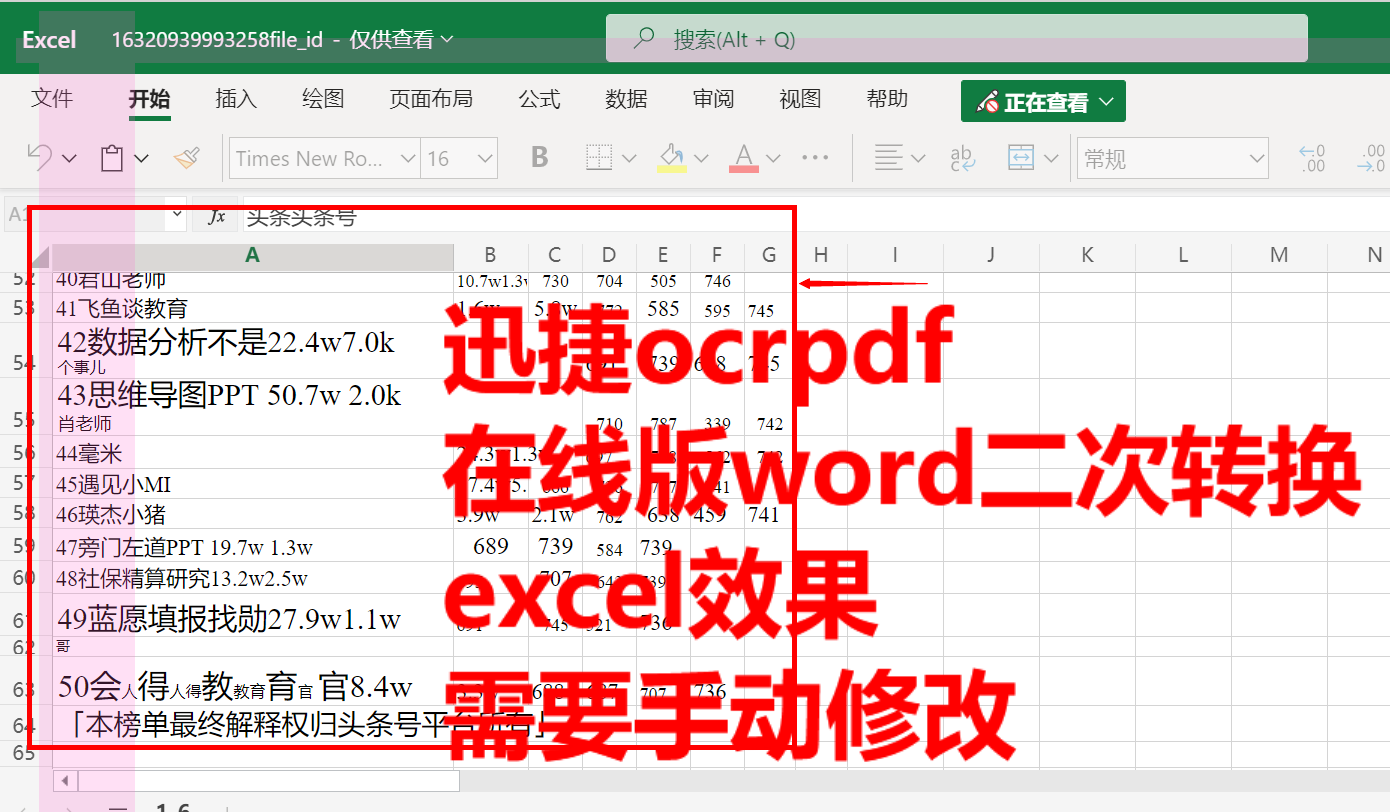Viewport: 1390px width, 812px height.
Task: Show more ribbon options (three dots)
Action: click(x=816, y=158)
